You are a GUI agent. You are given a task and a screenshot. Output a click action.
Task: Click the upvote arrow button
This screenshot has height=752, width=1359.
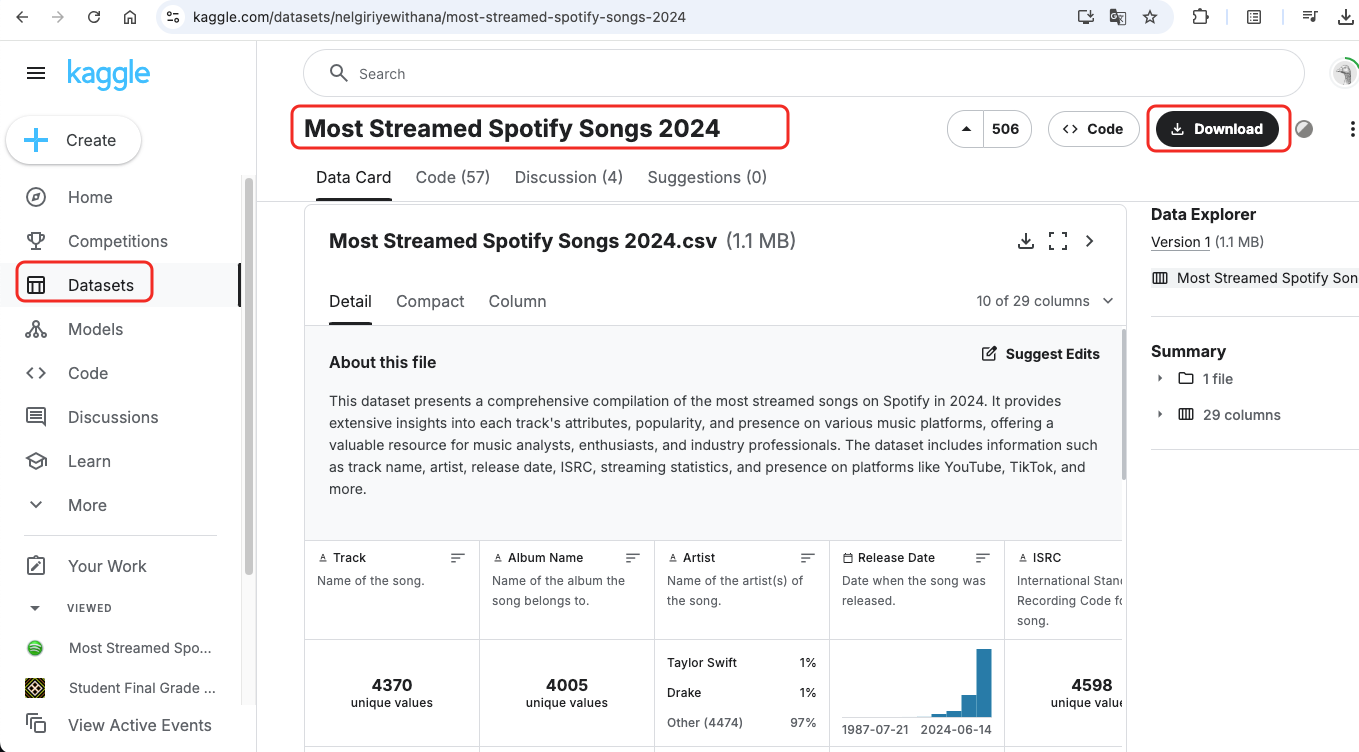[966, 129]
